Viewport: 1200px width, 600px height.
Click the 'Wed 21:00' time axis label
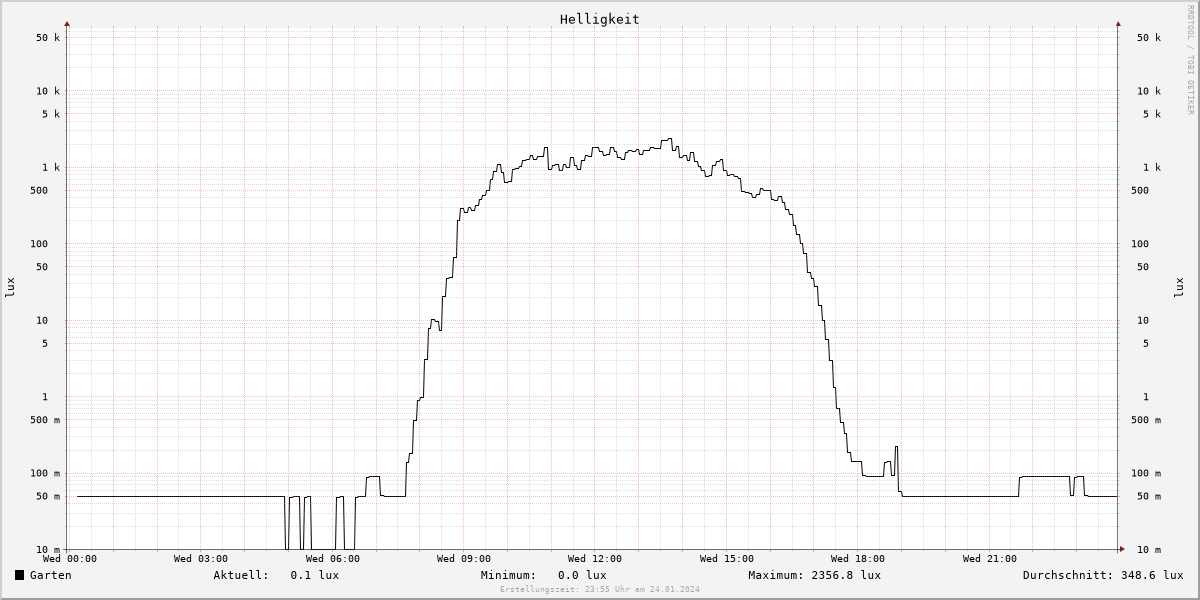click(990, 559)
